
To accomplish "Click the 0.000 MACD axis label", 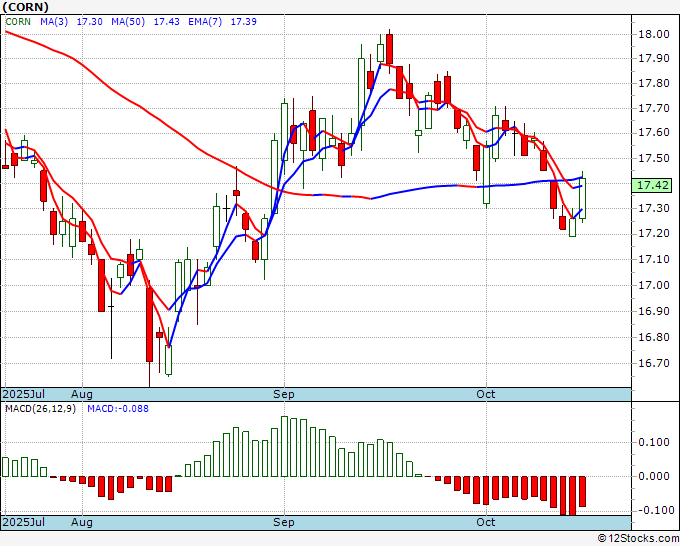I will coord(654,476).
